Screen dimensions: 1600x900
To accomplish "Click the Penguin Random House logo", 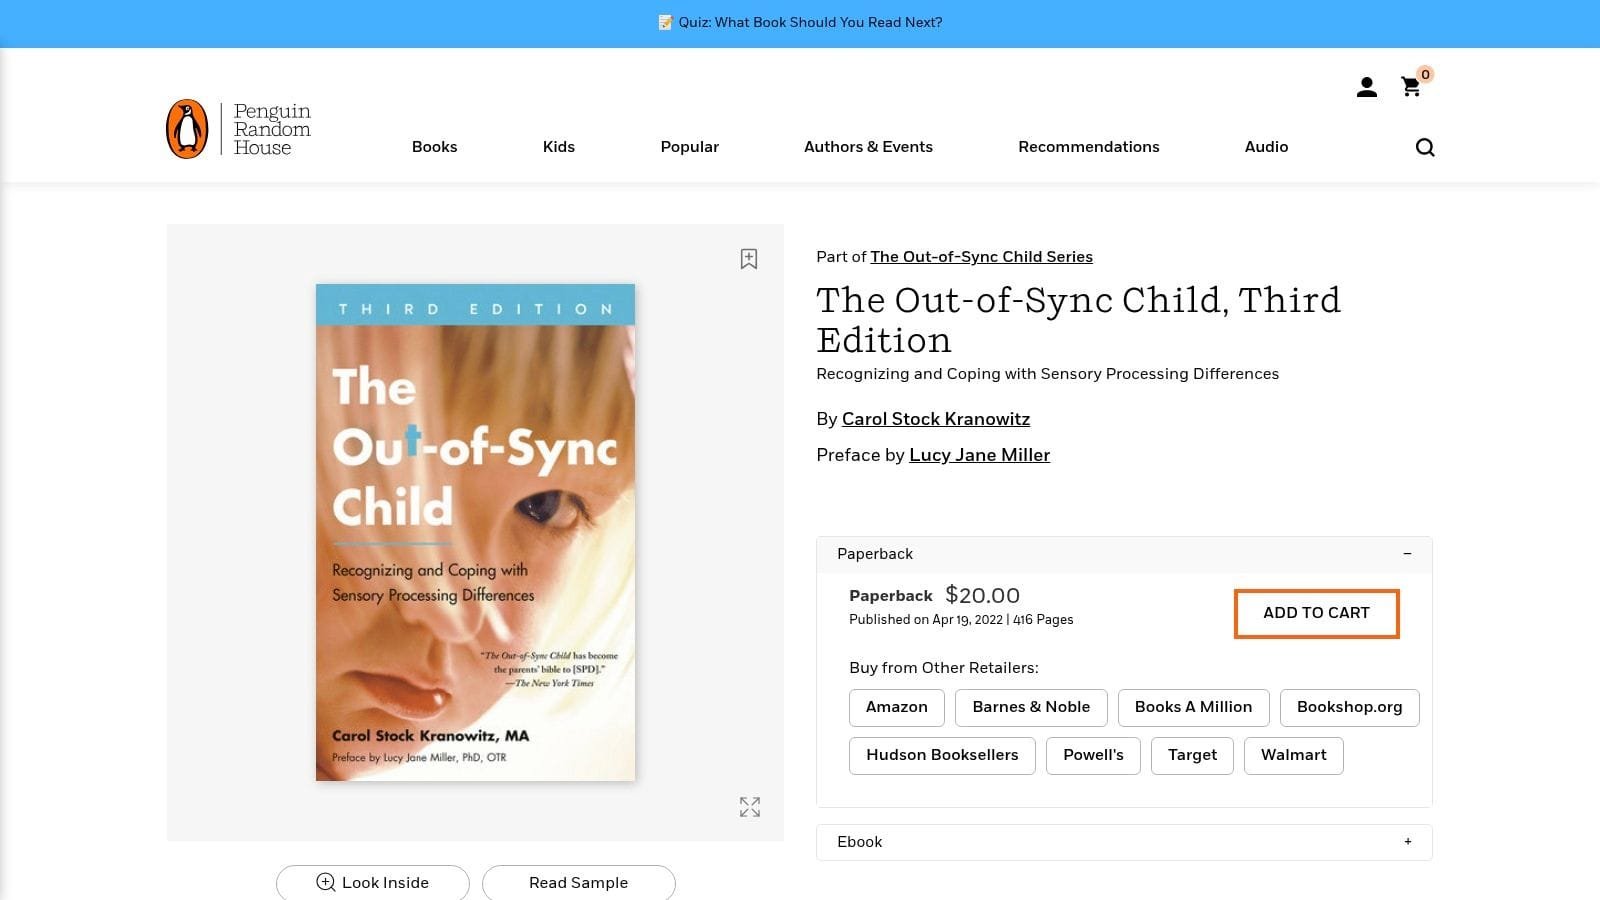I will coord(239,129).
